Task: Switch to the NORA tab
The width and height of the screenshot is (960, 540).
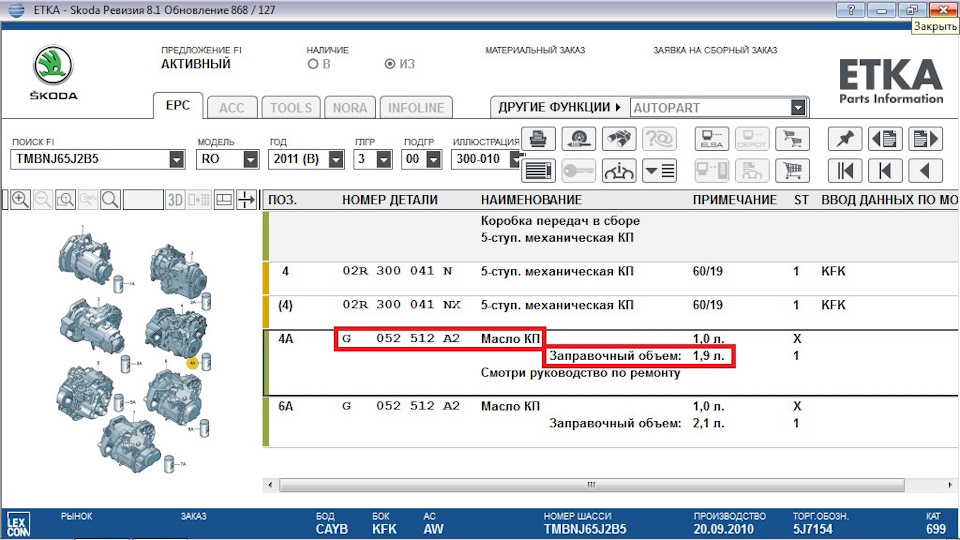Action: pos(350,108)
